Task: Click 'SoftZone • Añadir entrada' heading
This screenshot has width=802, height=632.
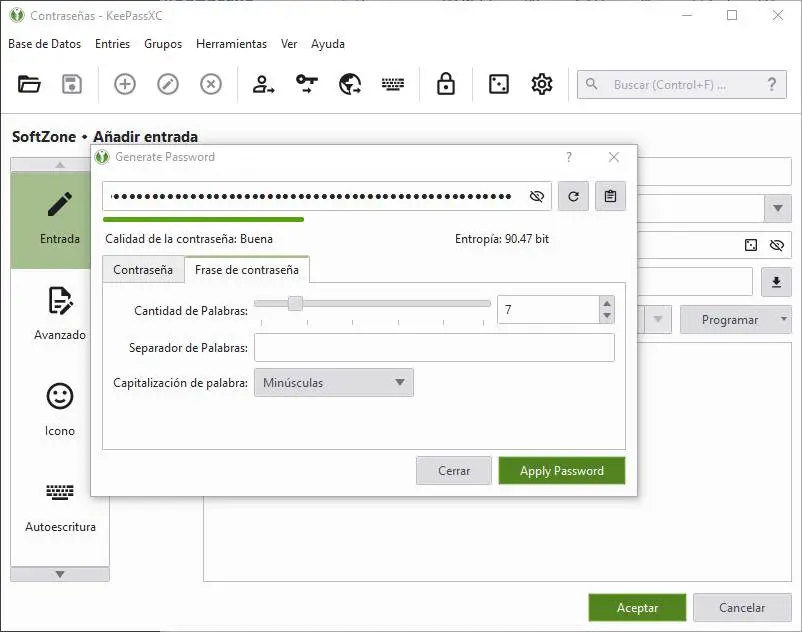Action: coord(105,137)
